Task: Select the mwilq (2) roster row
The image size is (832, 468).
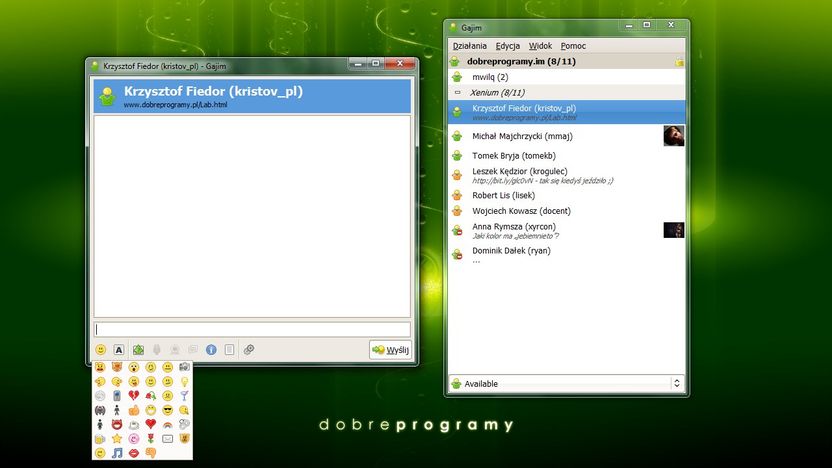Action: point(566,77)
